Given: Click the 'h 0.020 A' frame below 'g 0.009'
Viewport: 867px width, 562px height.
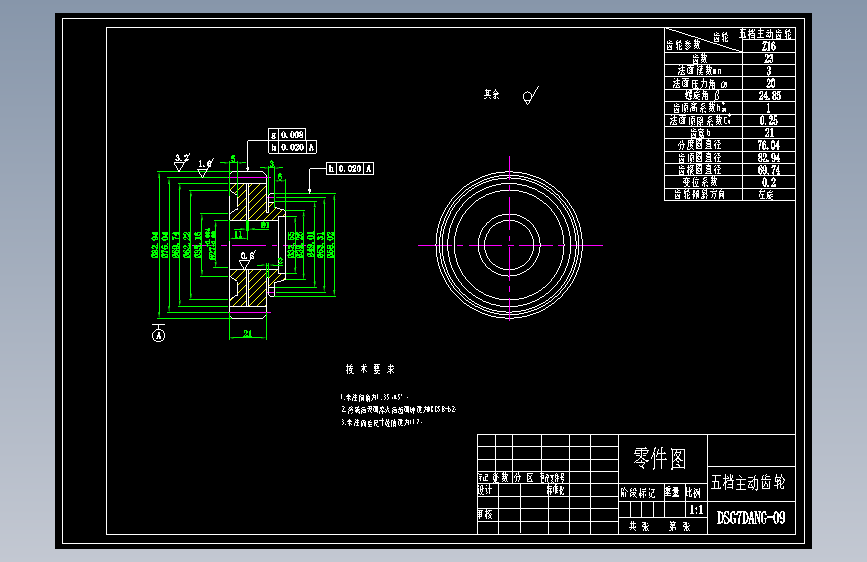Looking at the screenshot, I should coord(293,147).
